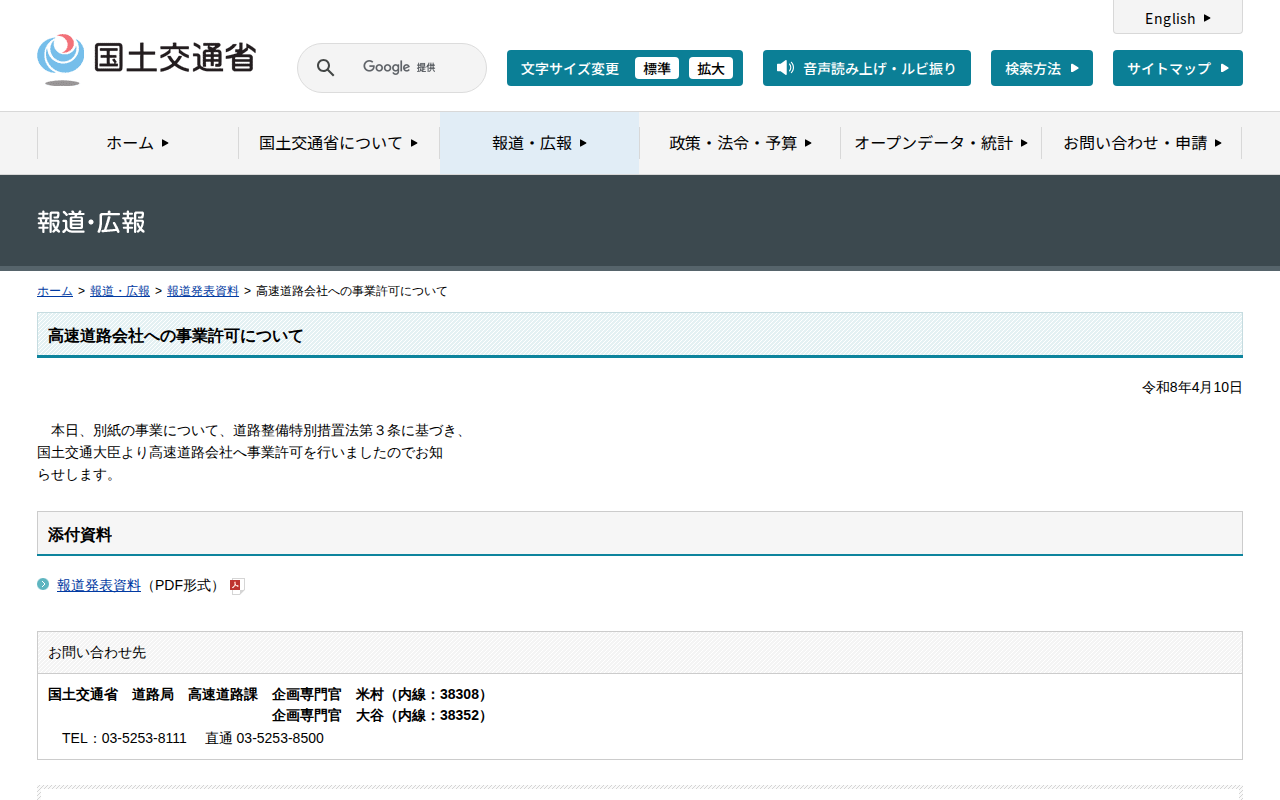The width and height of the screenshot is (1280, 800).
Task: Open 音声読み上げ・ルビ振り
Action: [x=867, y=68]
